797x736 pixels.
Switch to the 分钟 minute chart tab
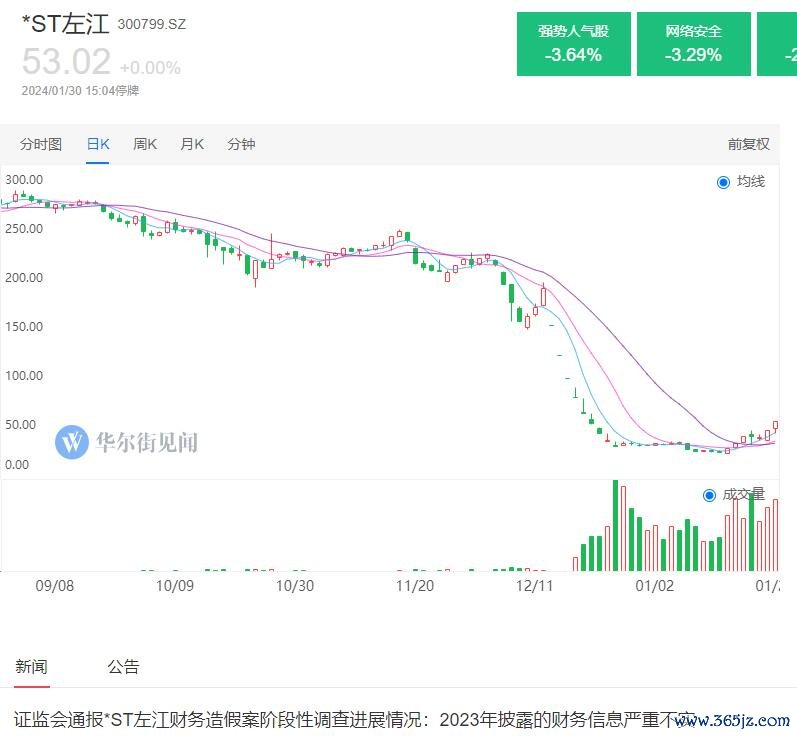241,144
